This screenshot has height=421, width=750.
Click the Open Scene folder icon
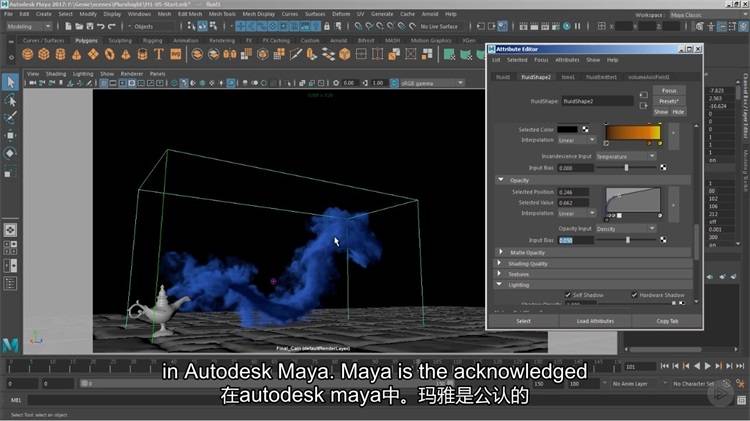(x=79, y=26)
